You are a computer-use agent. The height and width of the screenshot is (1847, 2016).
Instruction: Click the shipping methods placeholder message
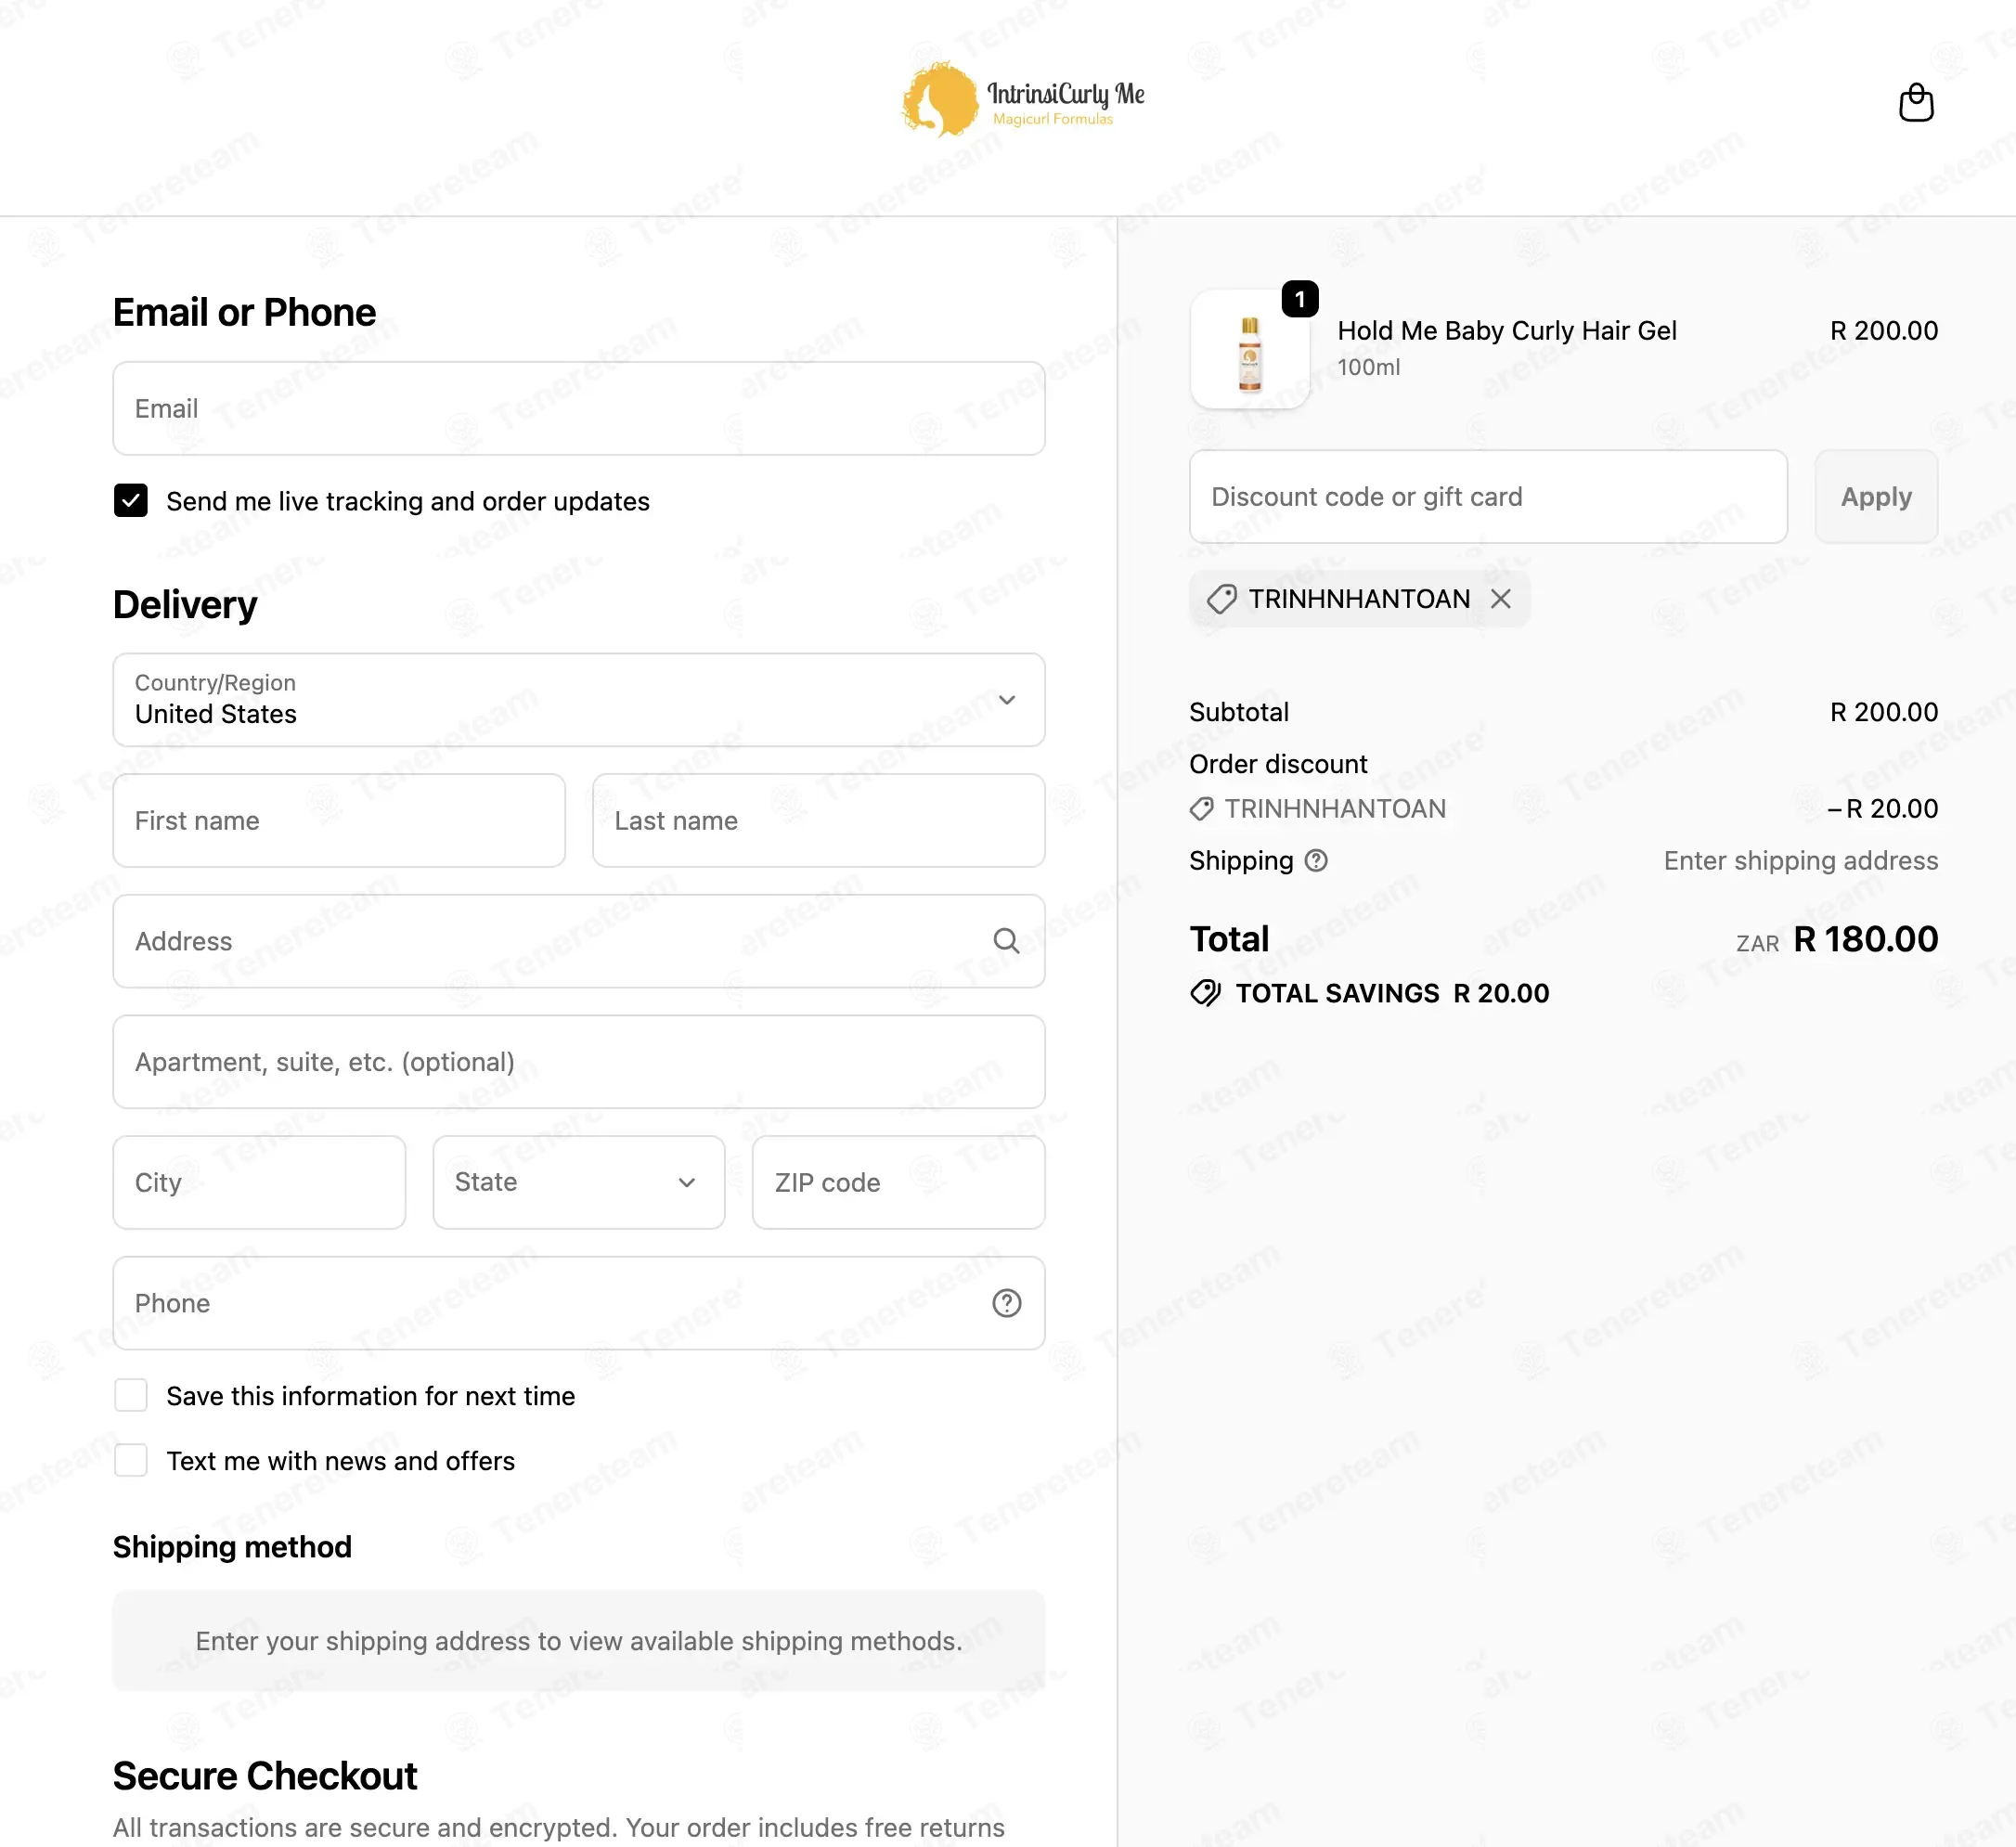point(578,1640)
